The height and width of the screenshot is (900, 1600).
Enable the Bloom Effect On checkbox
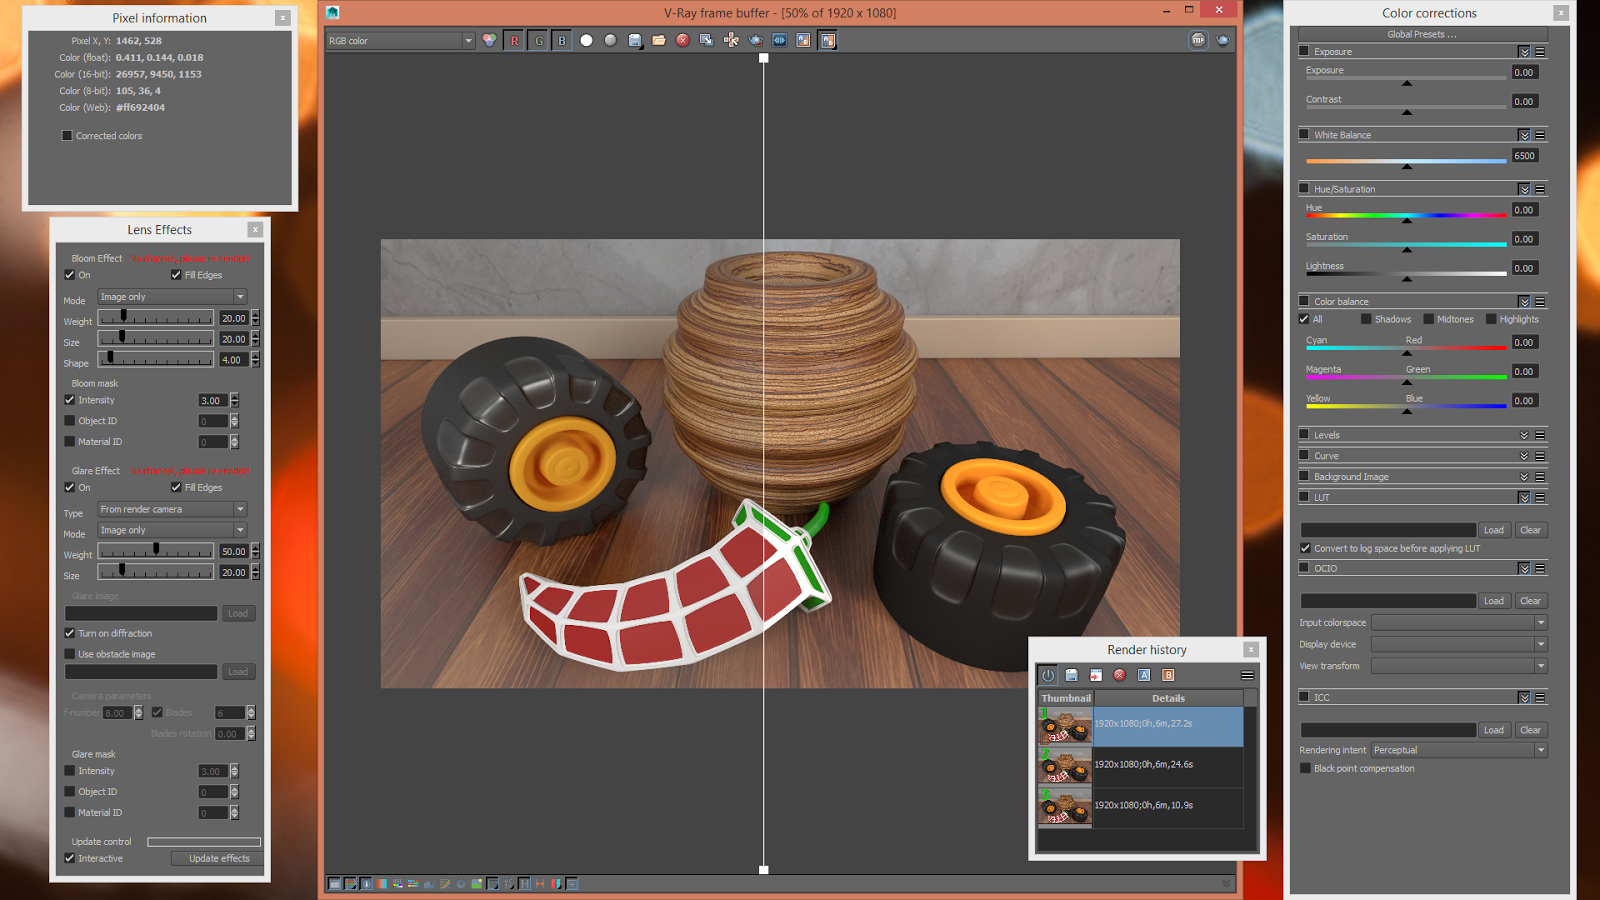(x=69, y=275)
